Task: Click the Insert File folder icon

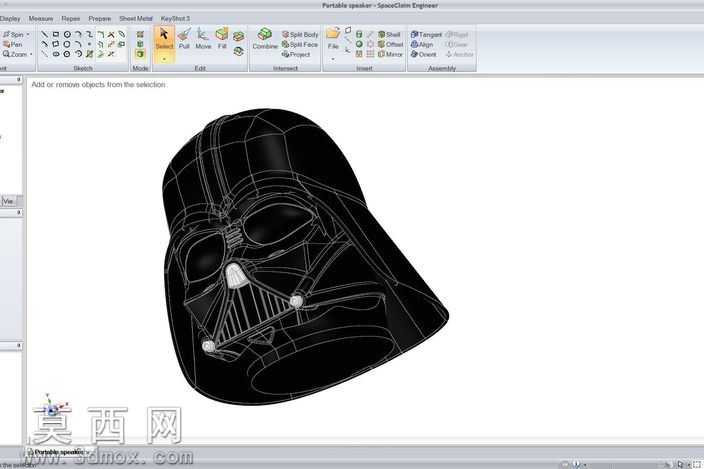Action: [333, 33]
